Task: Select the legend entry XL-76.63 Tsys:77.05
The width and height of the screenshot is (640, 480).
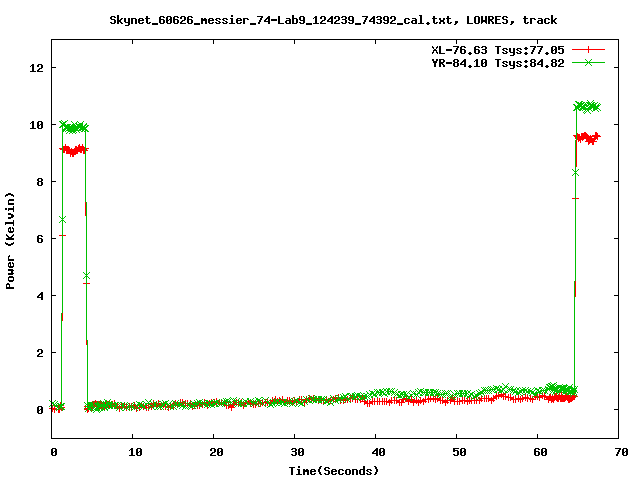Action: tap(498, 50)
